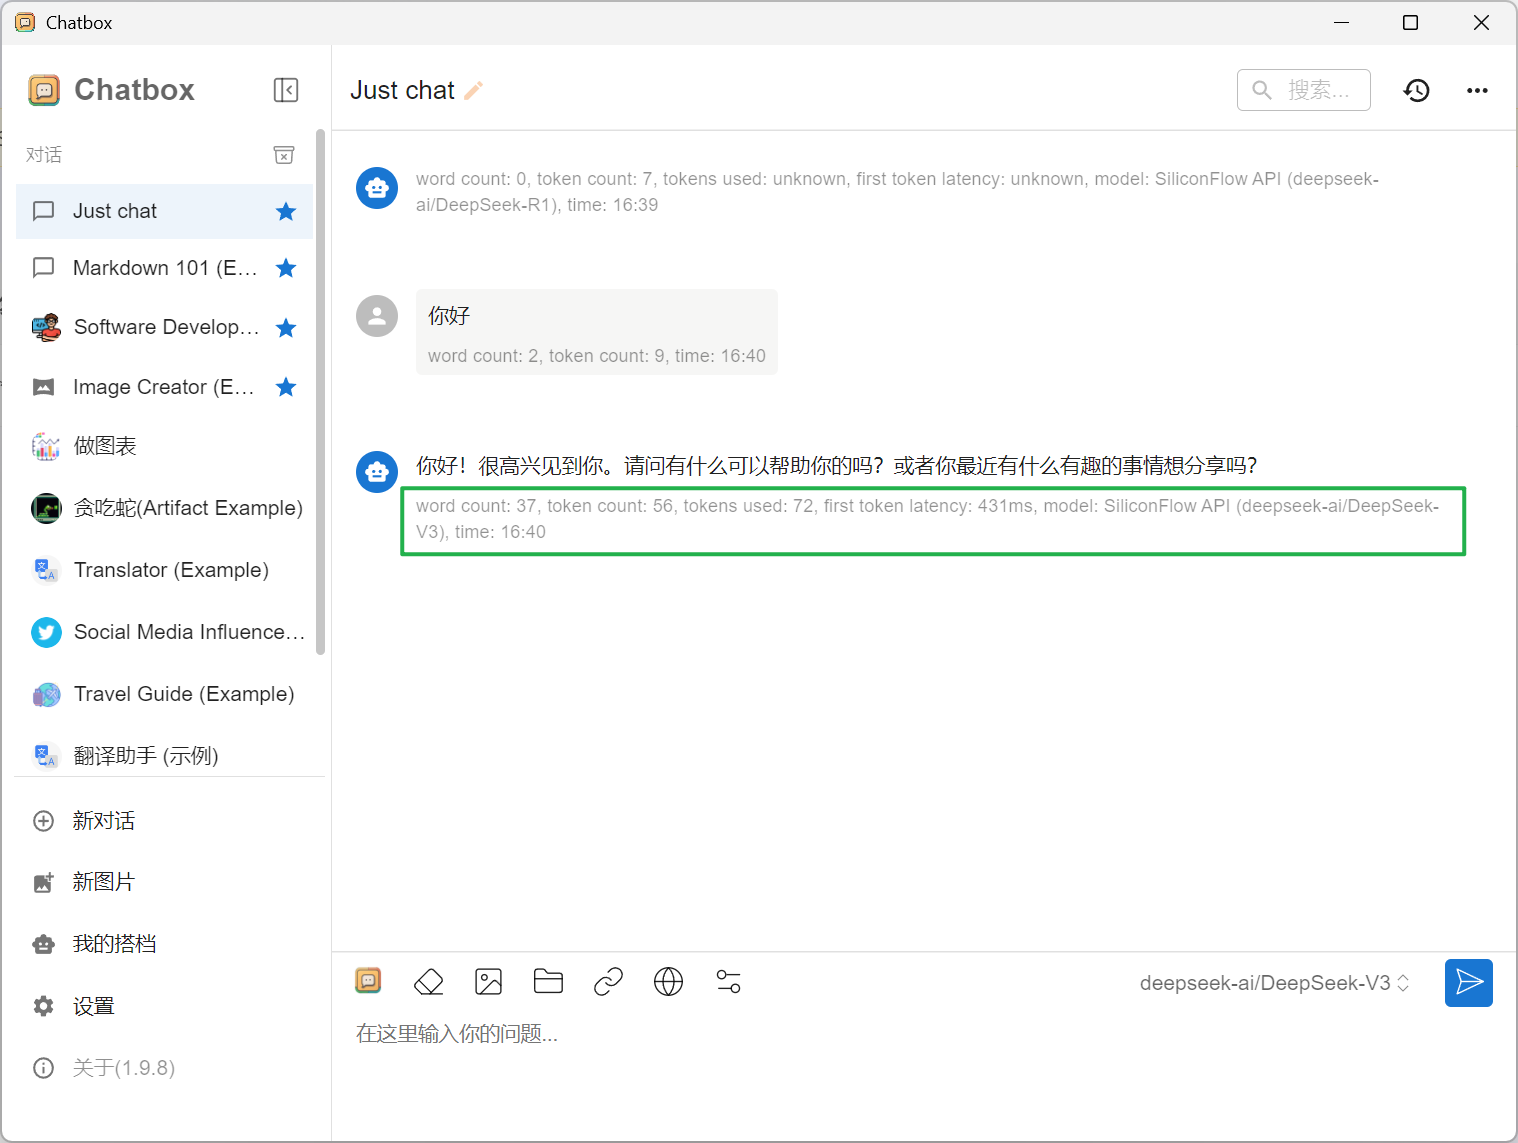This screenshot has width=1518, height=1143.
Task: Open the 关于(1.9.8) about page
Action: (164, 1068)
